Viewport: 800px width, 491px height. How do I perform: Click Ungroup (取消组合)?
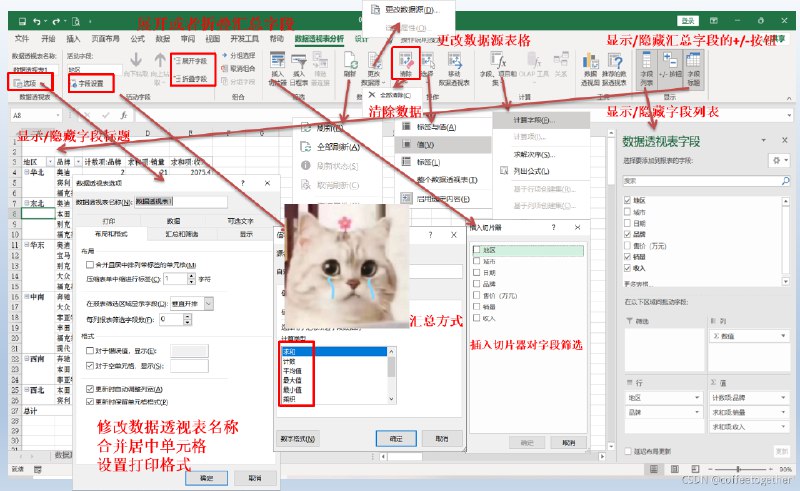[238, 68]
